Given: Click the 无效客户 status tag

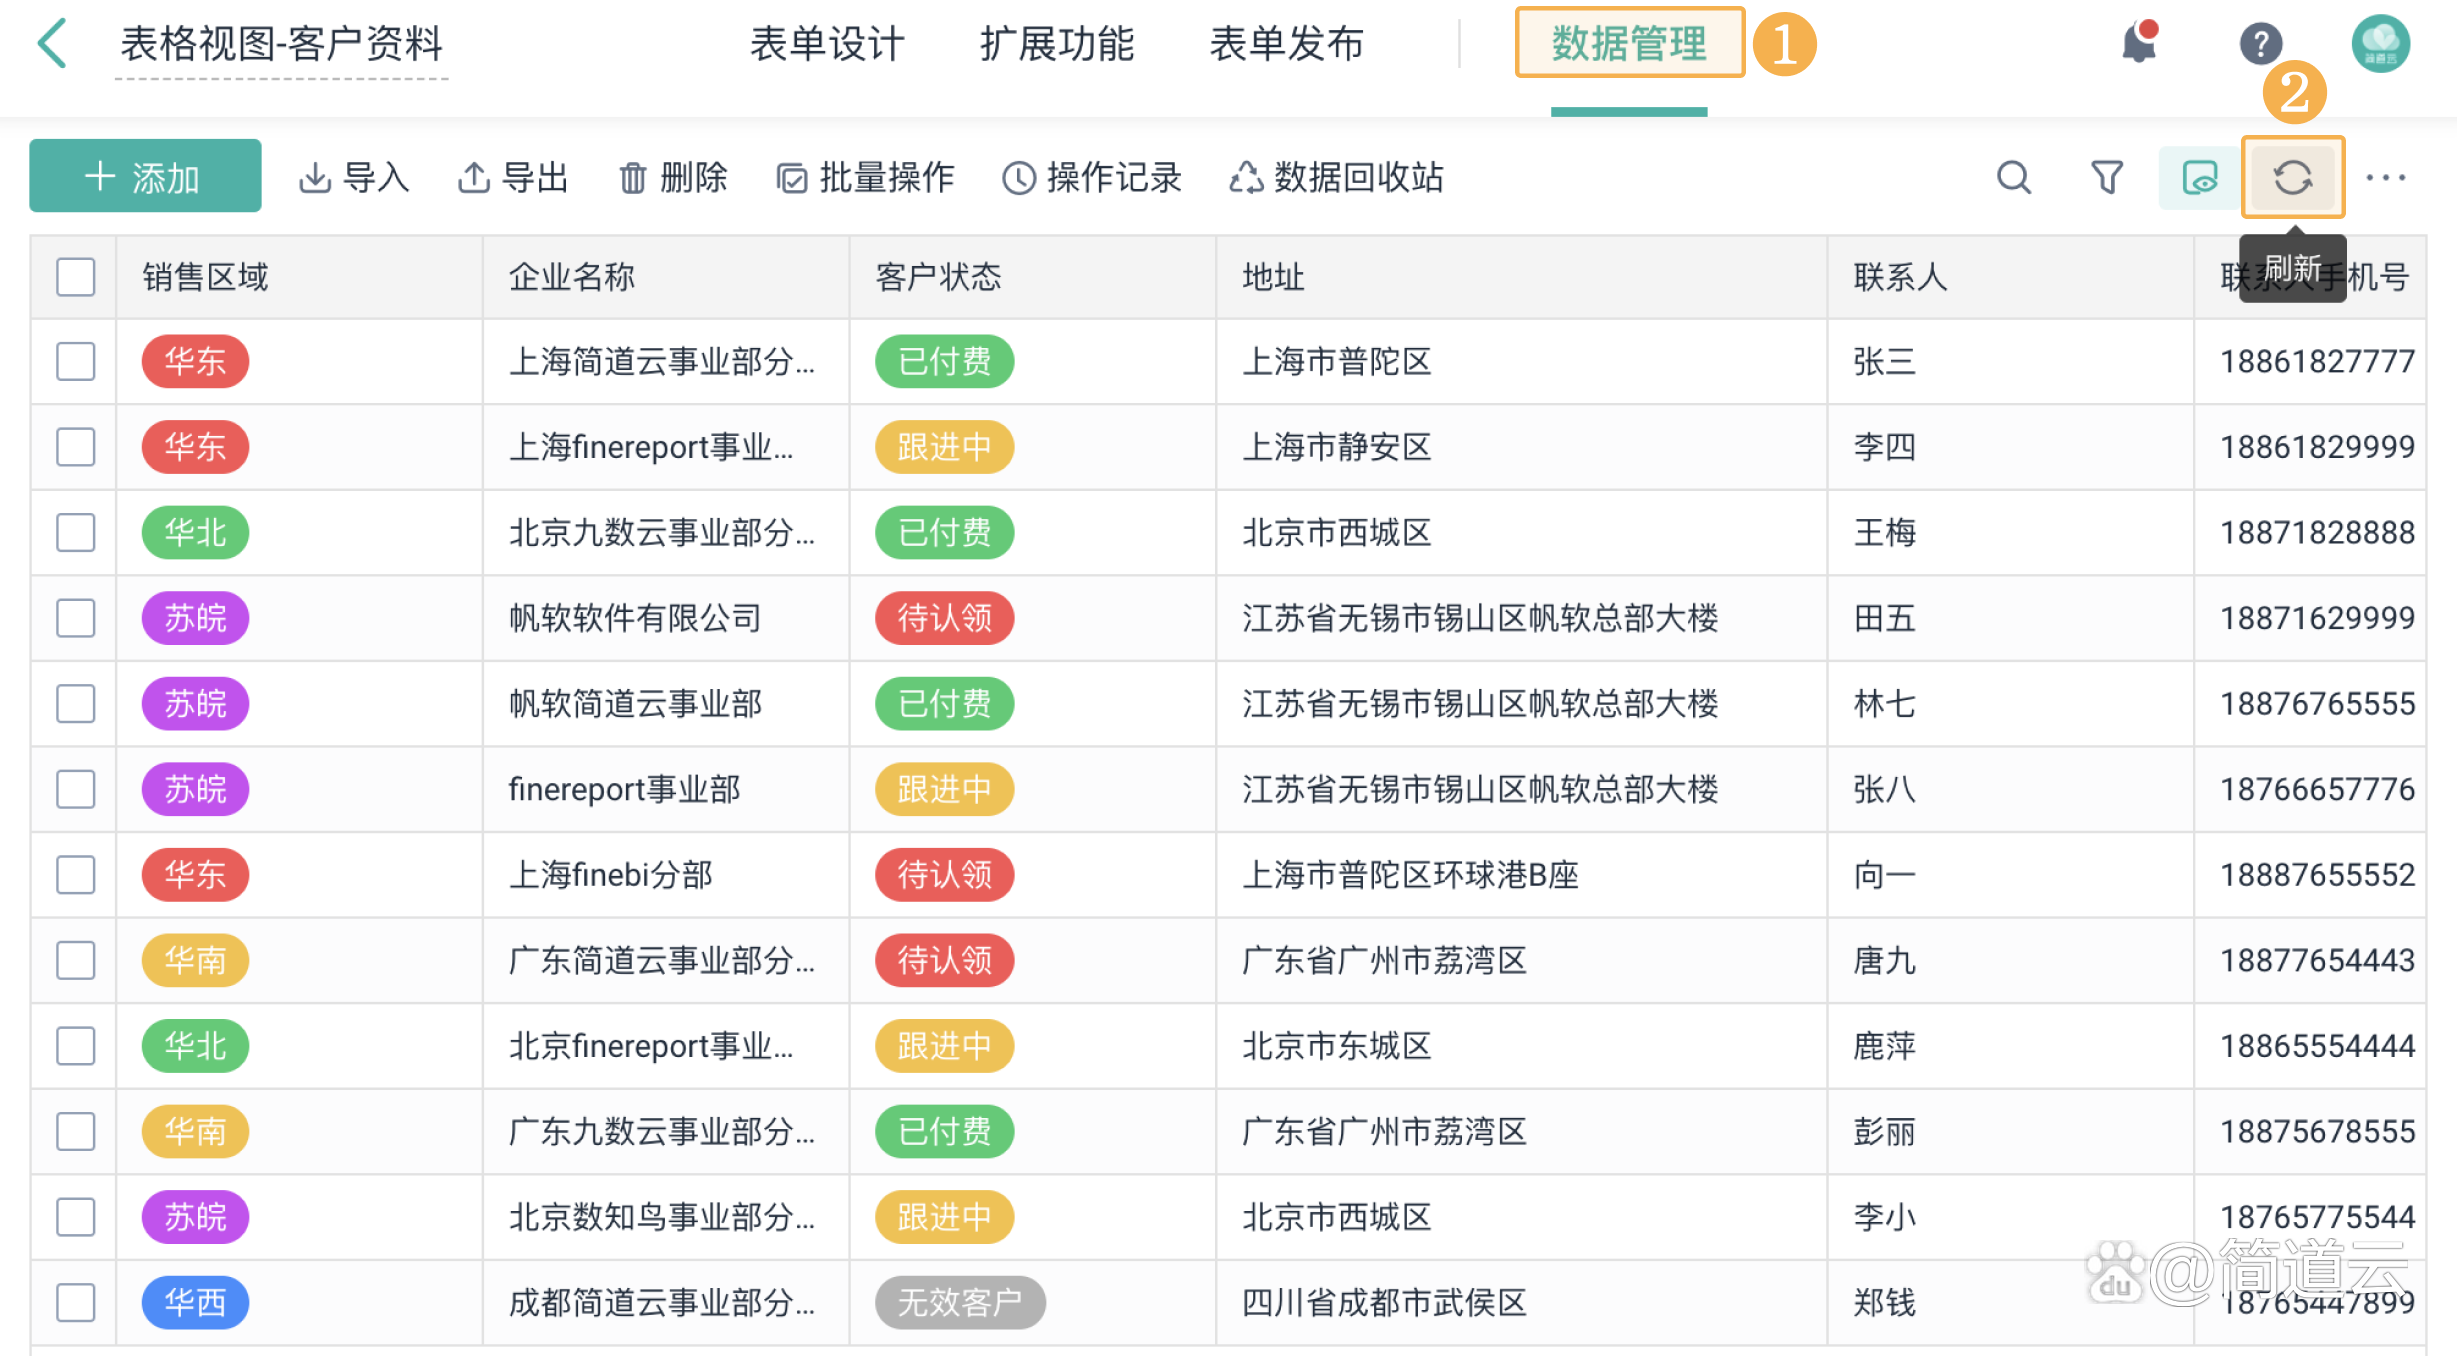Looking at the screenshot, I should tap(960, 1302).
